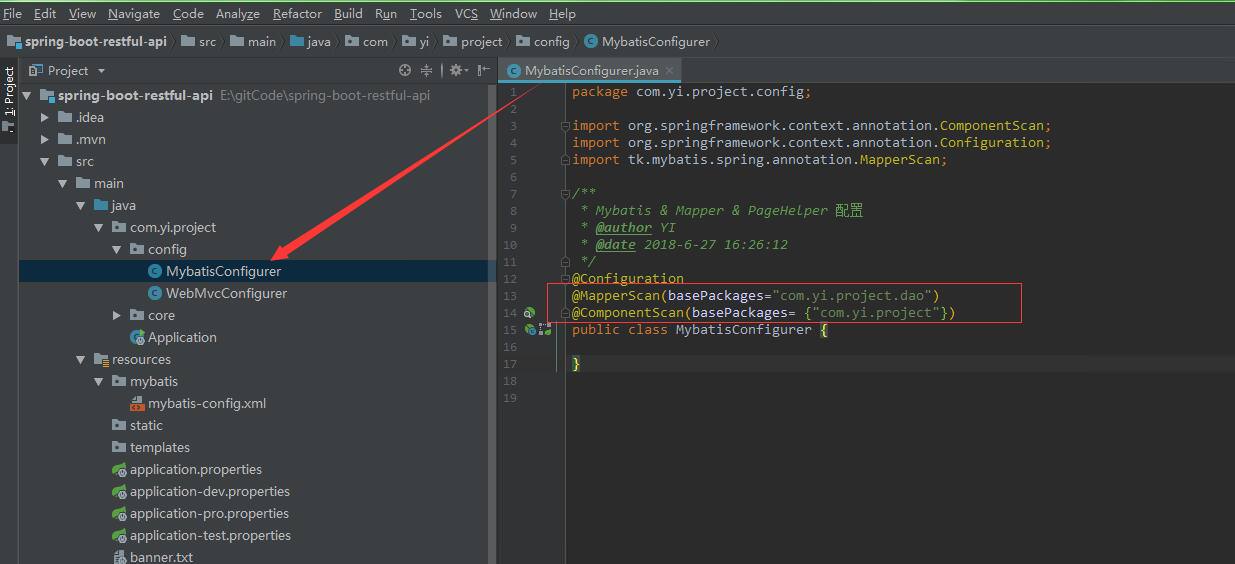
Task: Collapse the mybatis folder arrow
Action: tap(99, 381)
